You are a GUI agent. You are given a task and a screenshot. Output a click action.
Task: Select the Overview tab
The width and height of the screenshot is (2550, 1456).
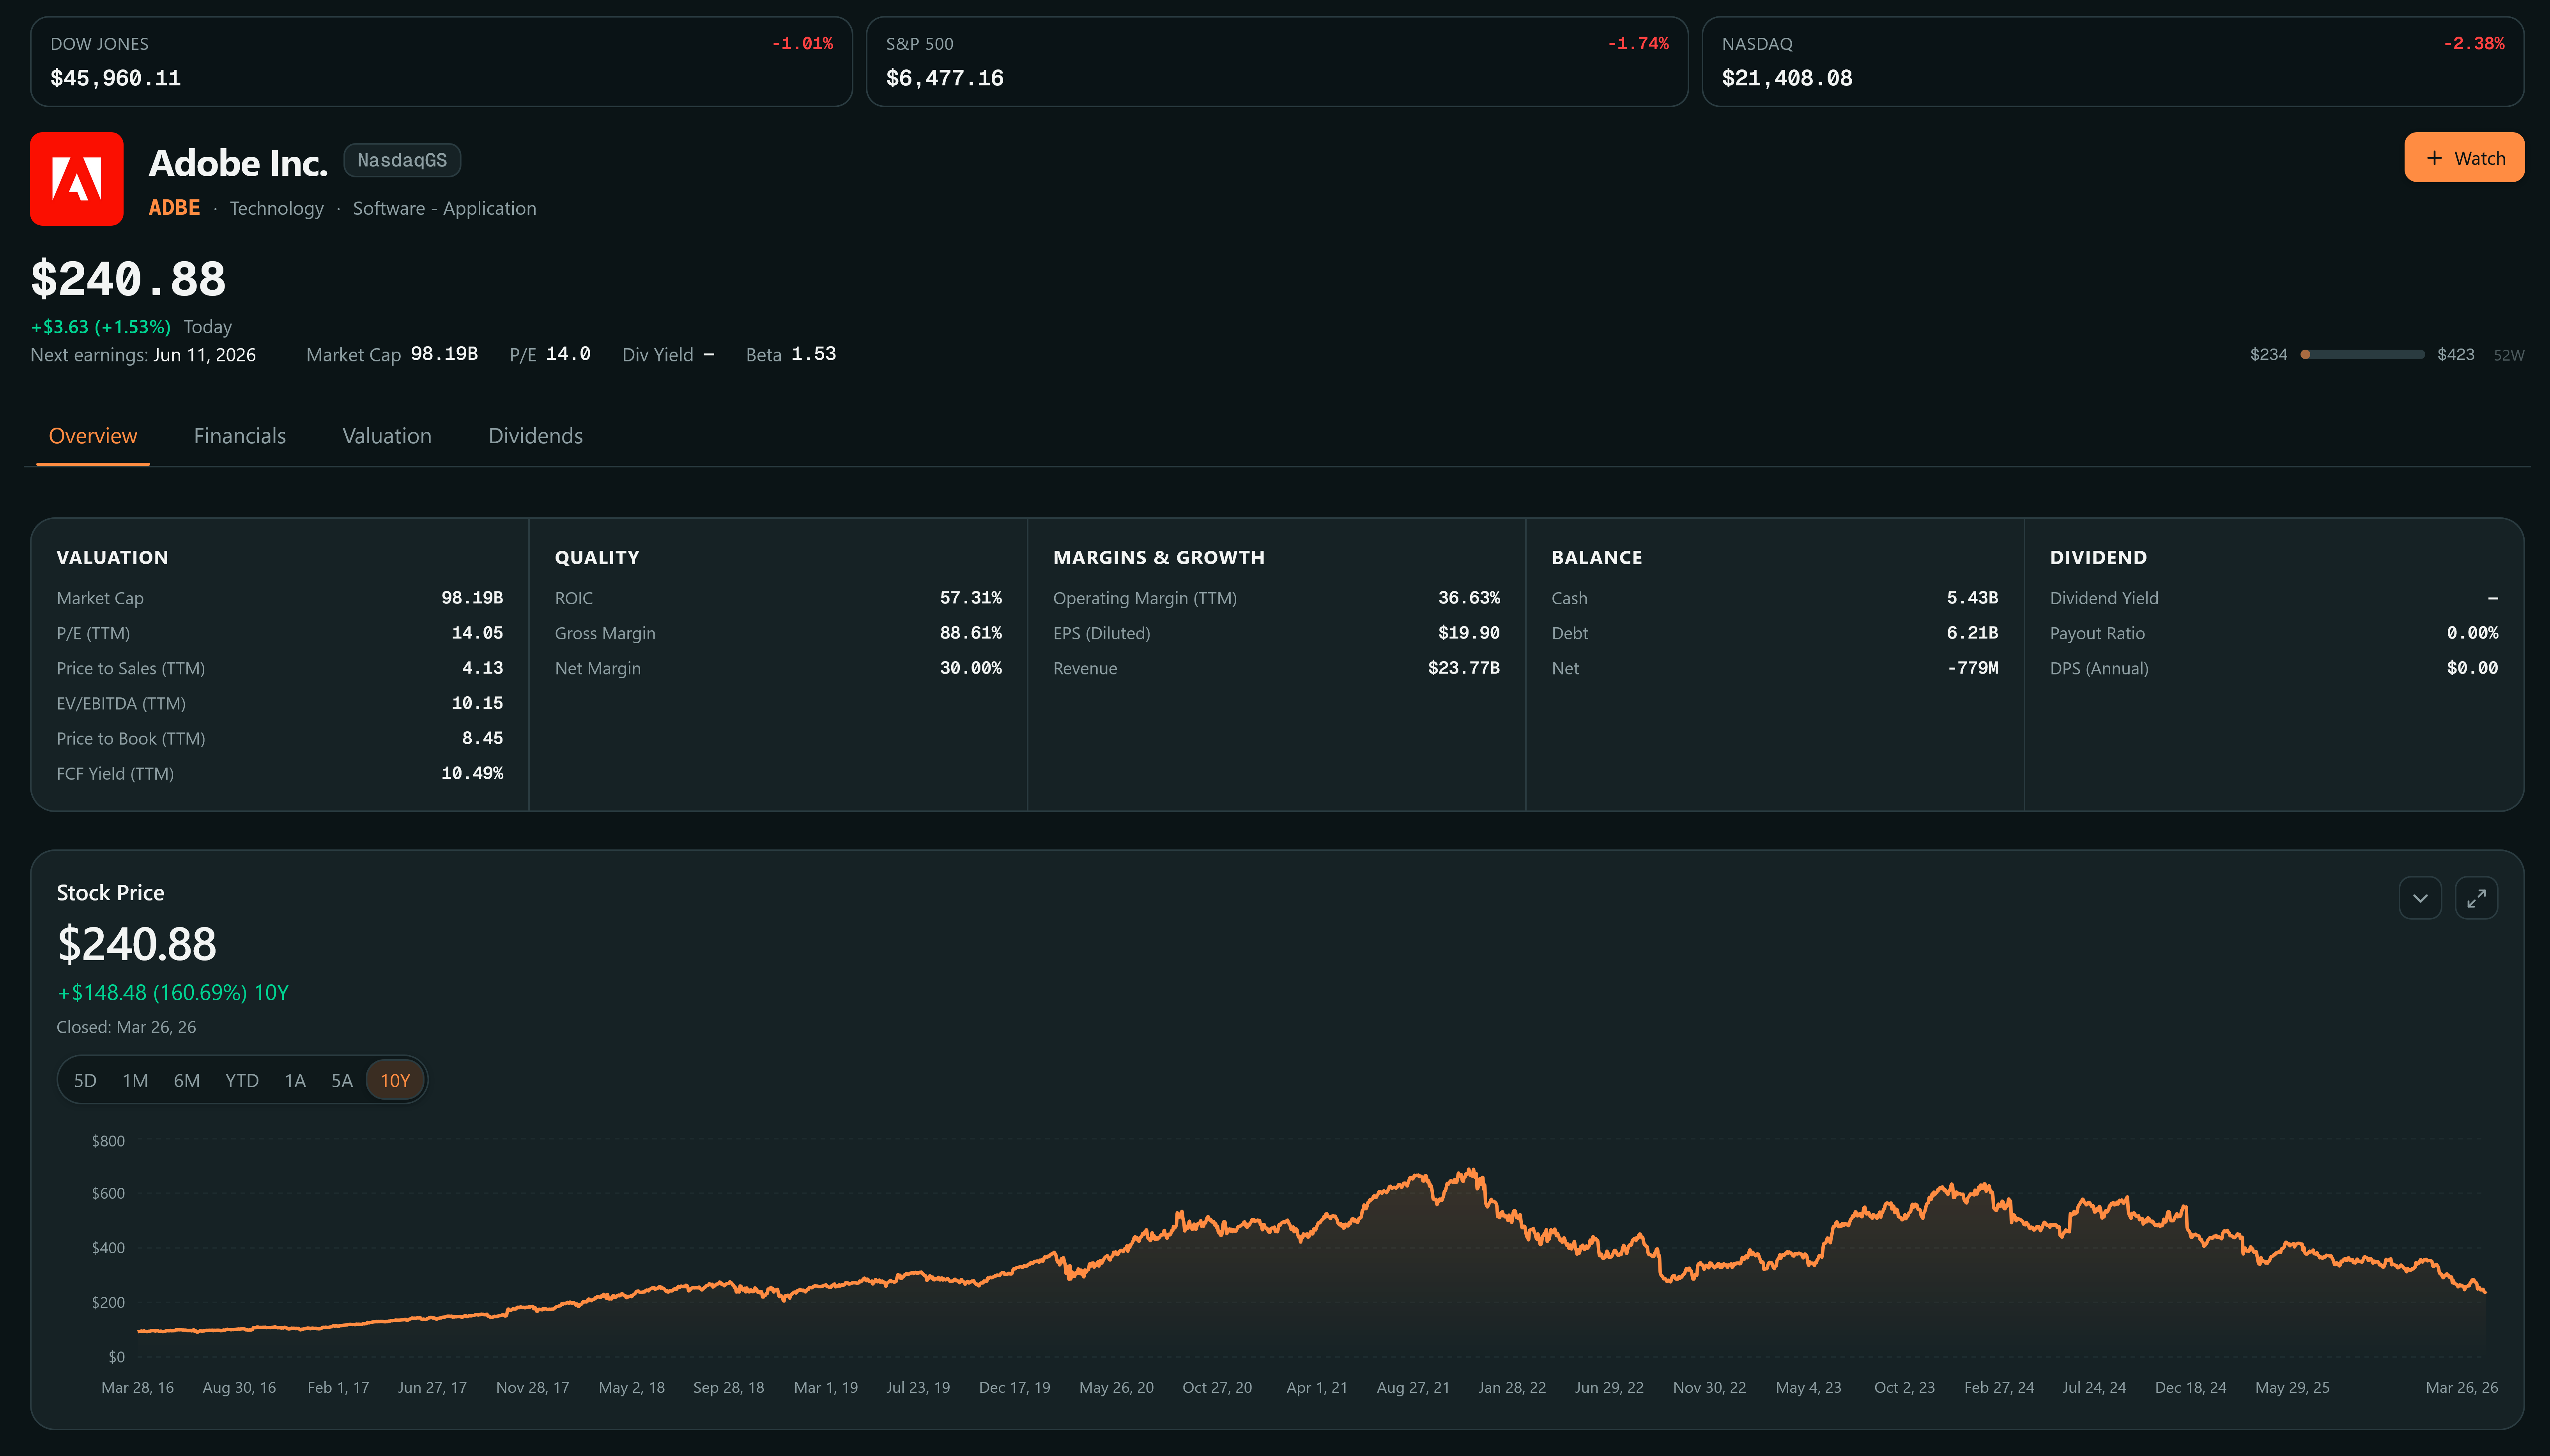(x=93, y=436)
